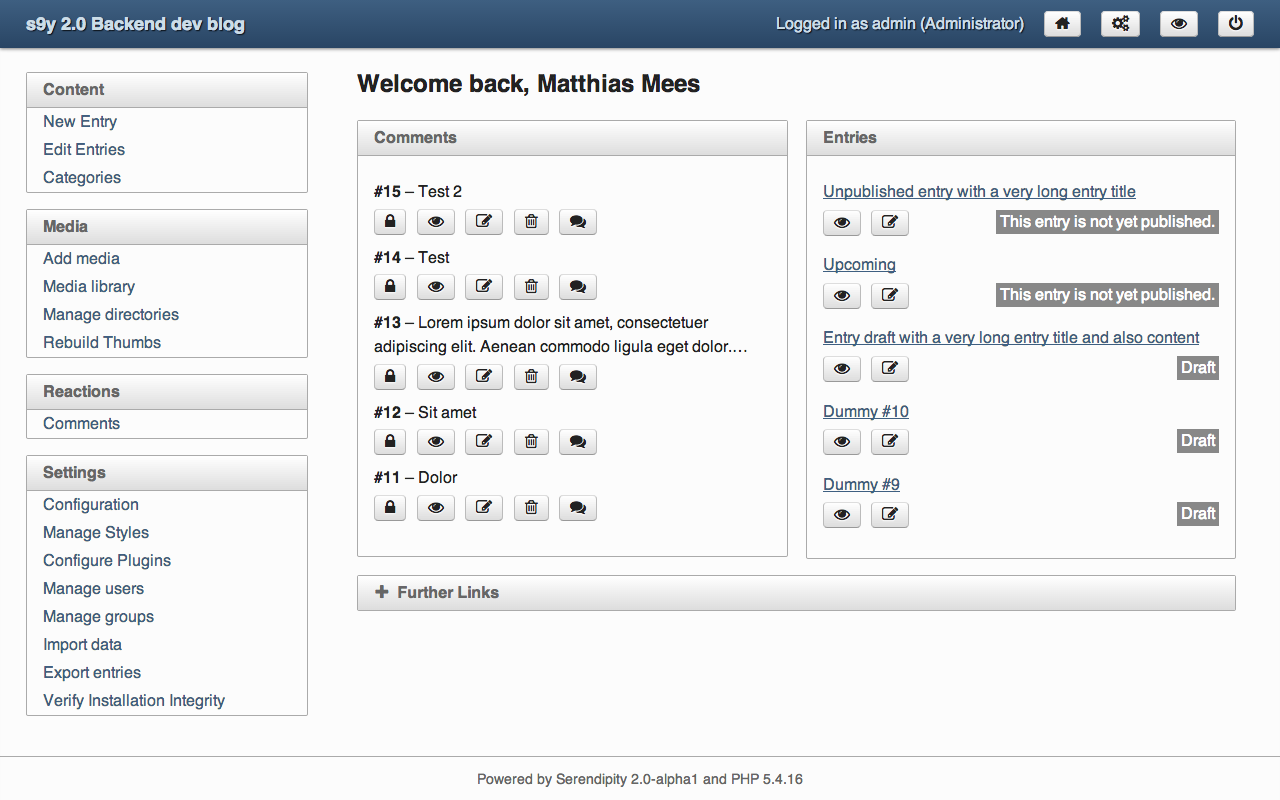1280x800 pixels.
Task: Open the Dummy #9 entry link
Action: point(861,484)
